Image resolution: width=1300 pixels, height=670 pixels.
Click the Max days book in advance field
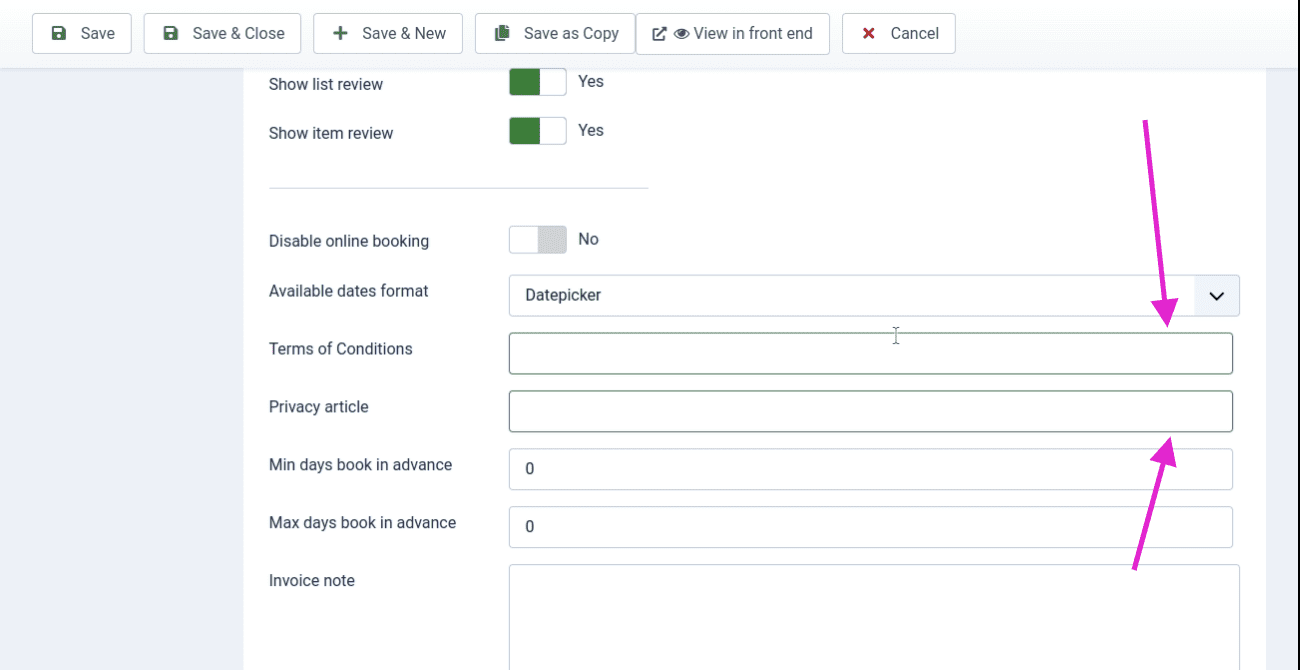pos(870,527)
